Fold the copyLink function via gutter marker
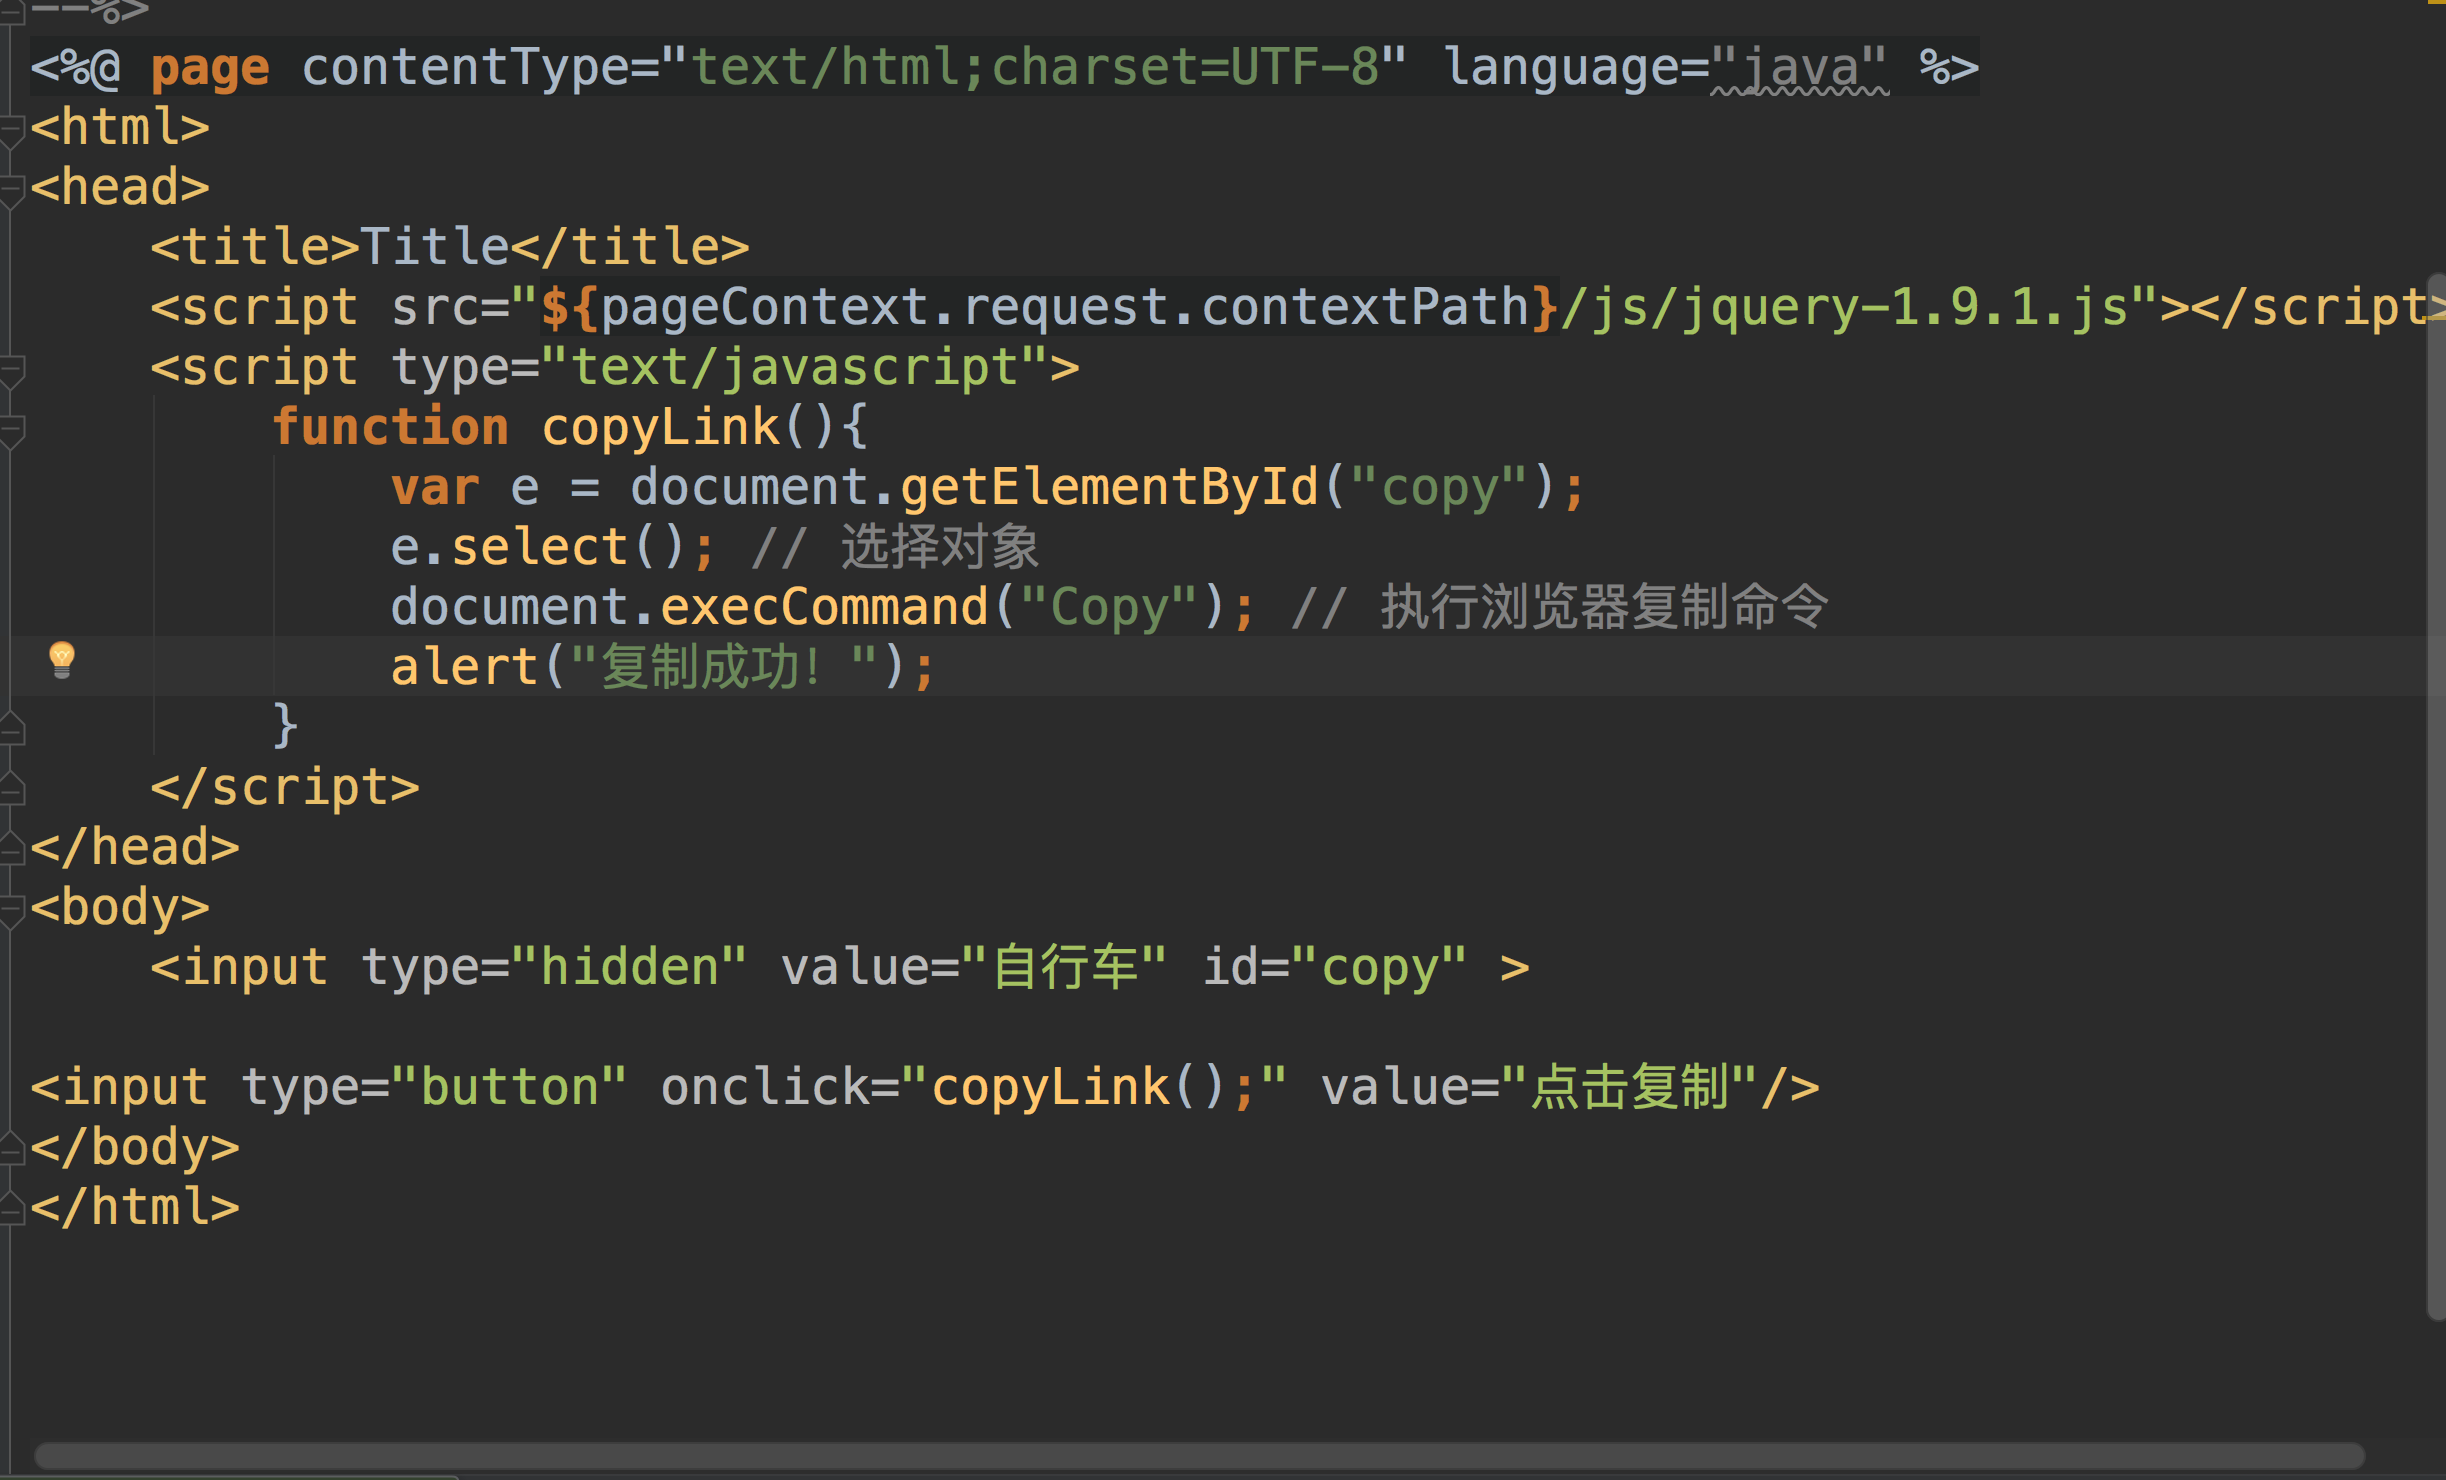 pyautogui.click(x=12, y=431)
